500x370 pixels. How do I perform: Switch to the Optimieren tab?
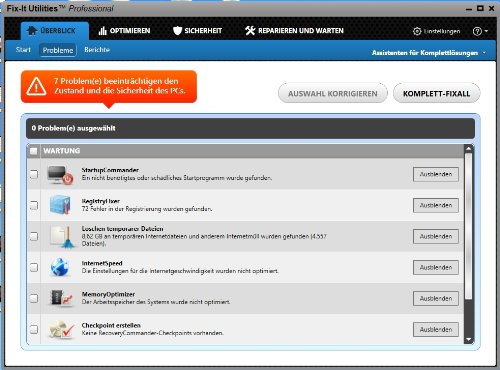(x=124, y=31)
